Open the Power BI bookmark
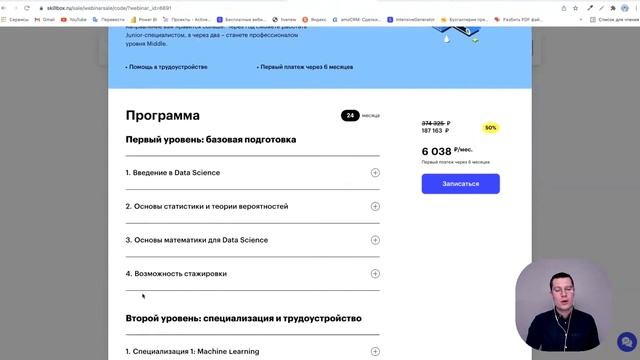The height and width of the screenshot is (360, 640). pyautogui.click(x=144, y=20)
